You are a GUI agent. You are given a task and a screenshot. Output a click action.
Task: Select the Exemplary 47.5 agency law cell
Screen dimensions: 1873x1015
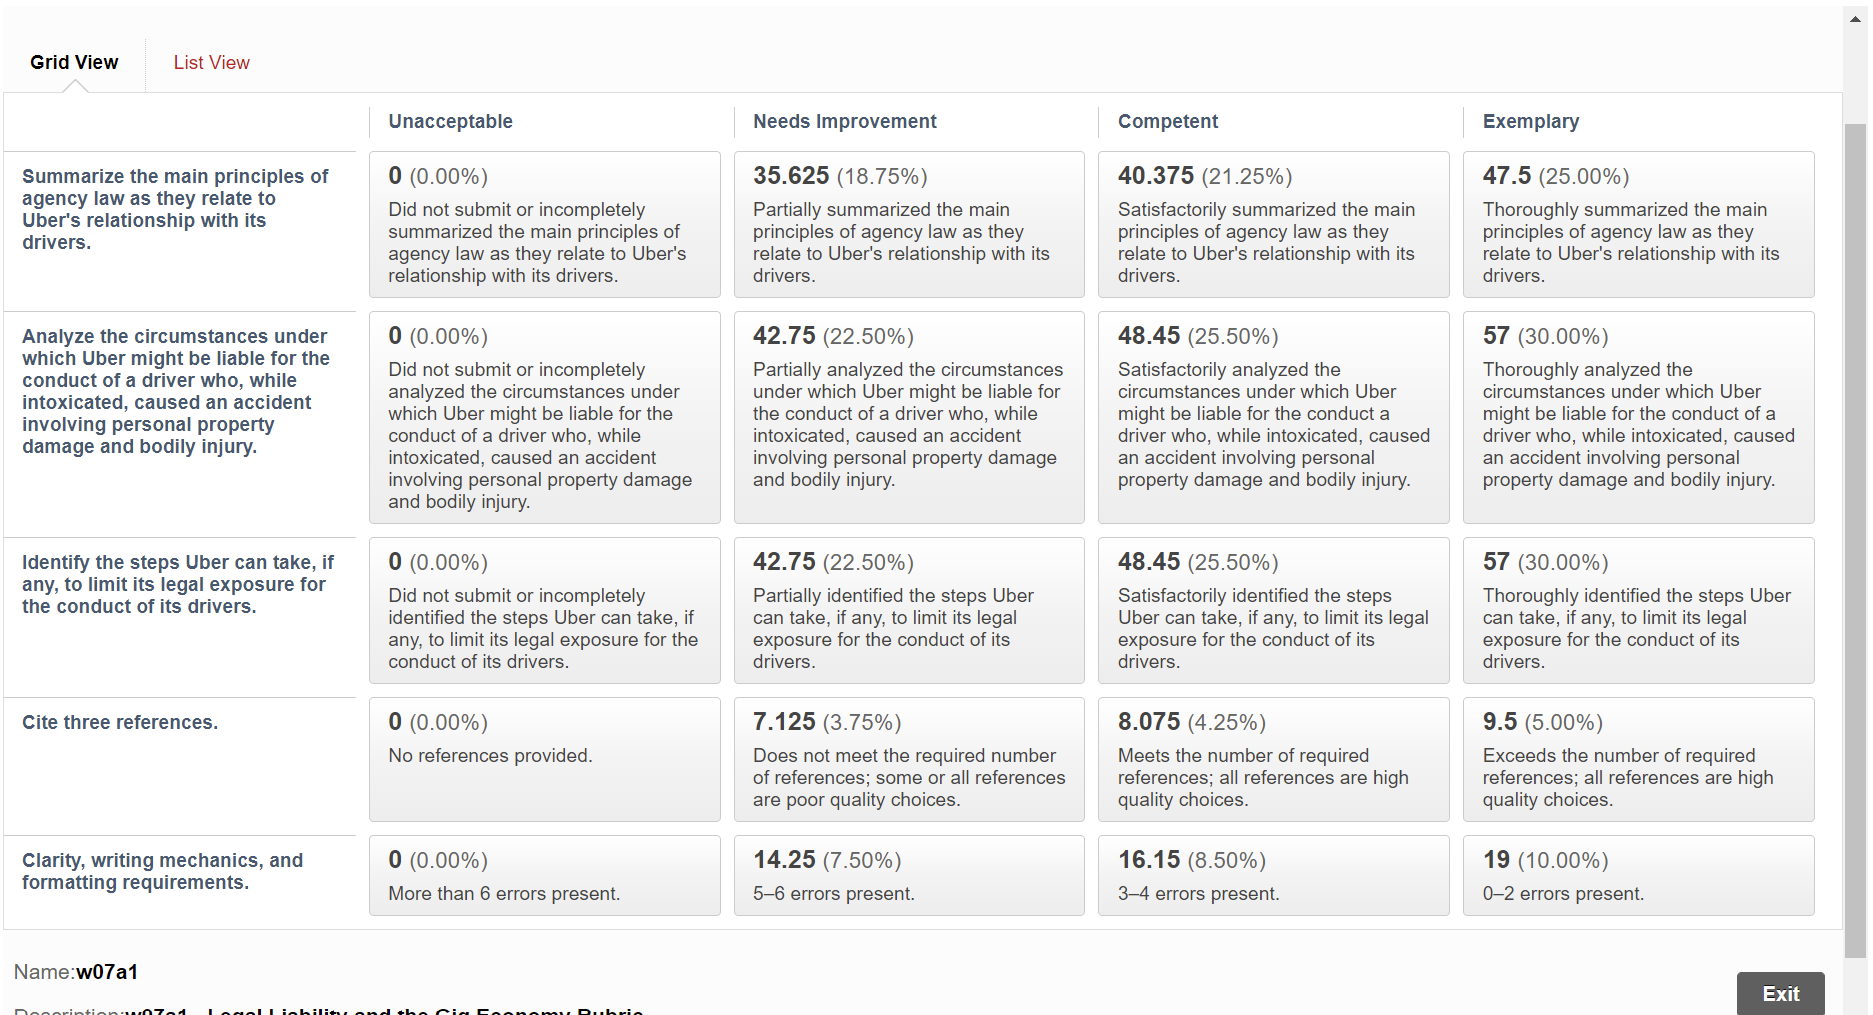(x=1638, y=224)
